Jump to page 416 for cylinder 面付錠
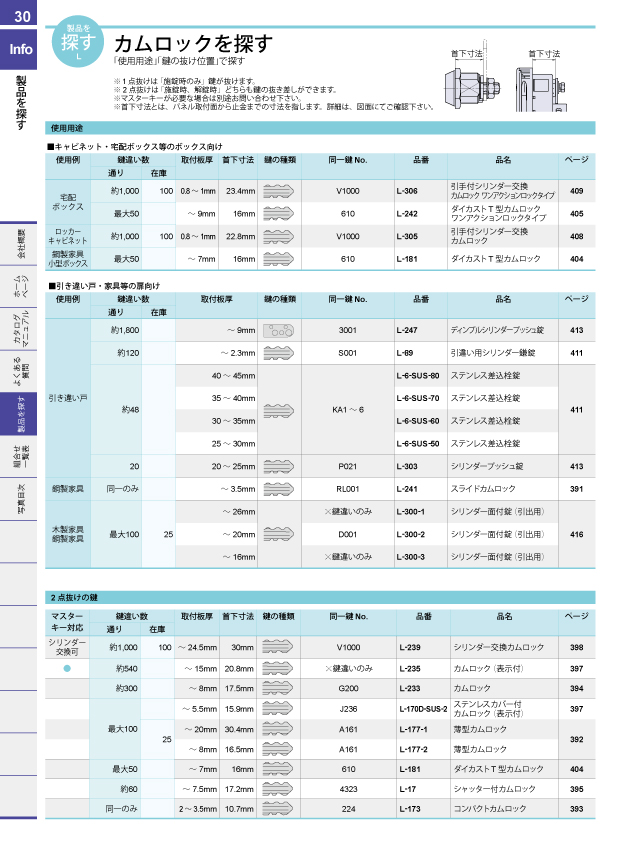Screen dimensions: 635x842 [x=577, y=535]
